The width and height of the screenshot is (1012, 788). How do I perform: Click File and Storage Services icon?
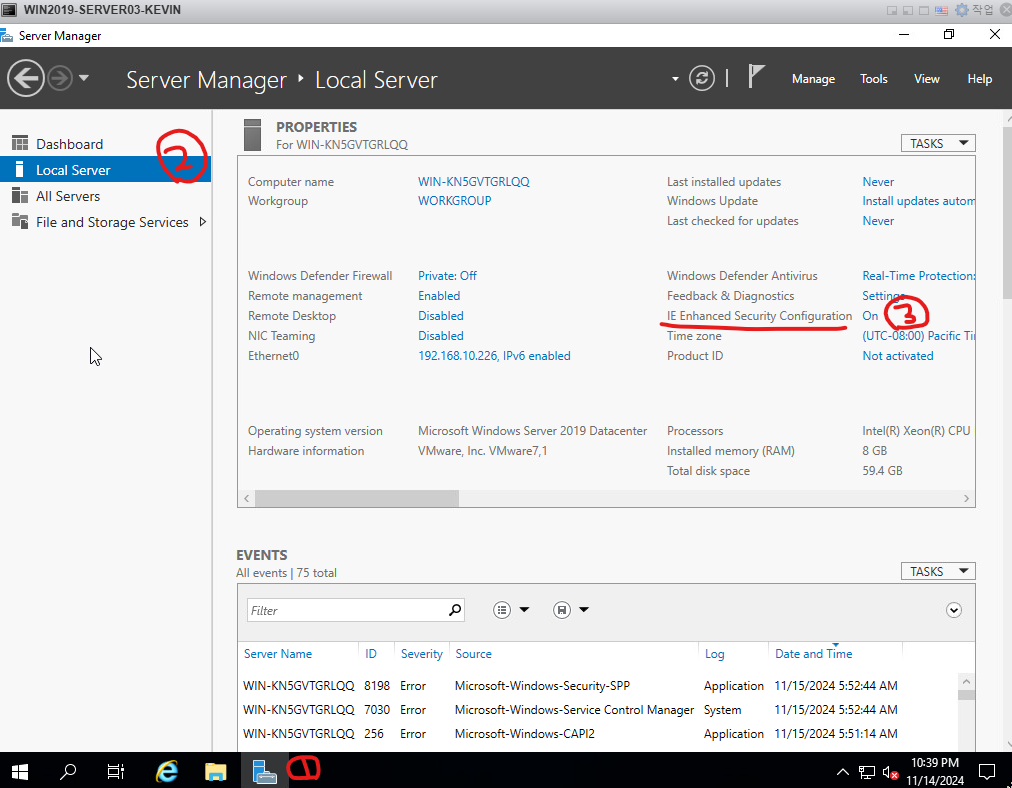coord(20,221)
